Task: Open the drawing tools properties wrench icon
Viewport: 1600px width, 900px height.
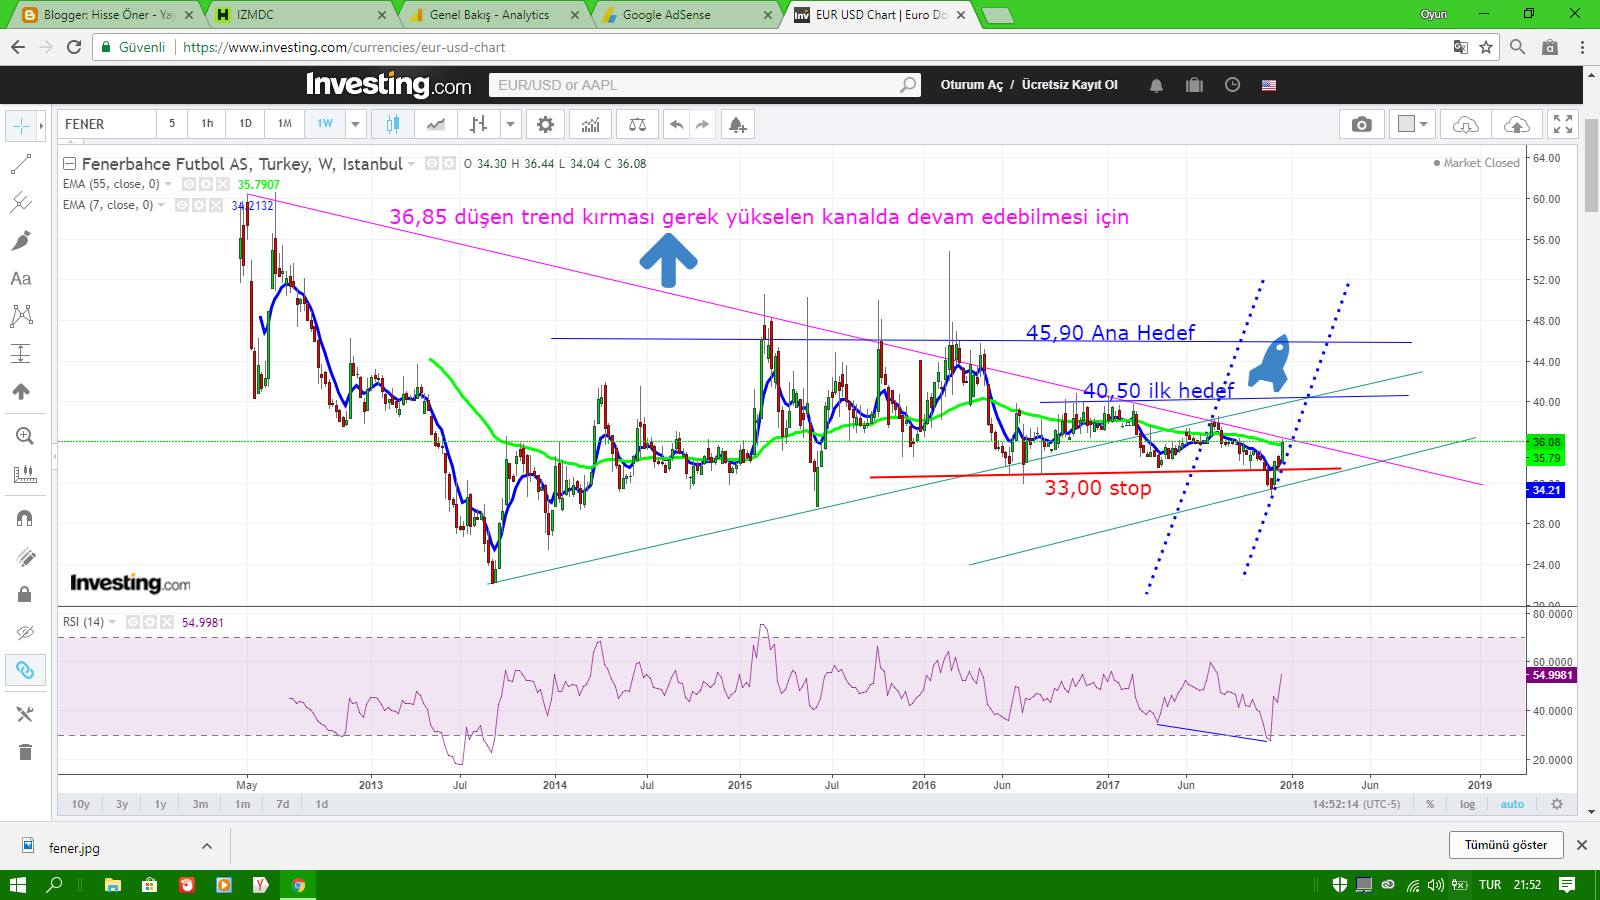Action: [x=25, y=714]
